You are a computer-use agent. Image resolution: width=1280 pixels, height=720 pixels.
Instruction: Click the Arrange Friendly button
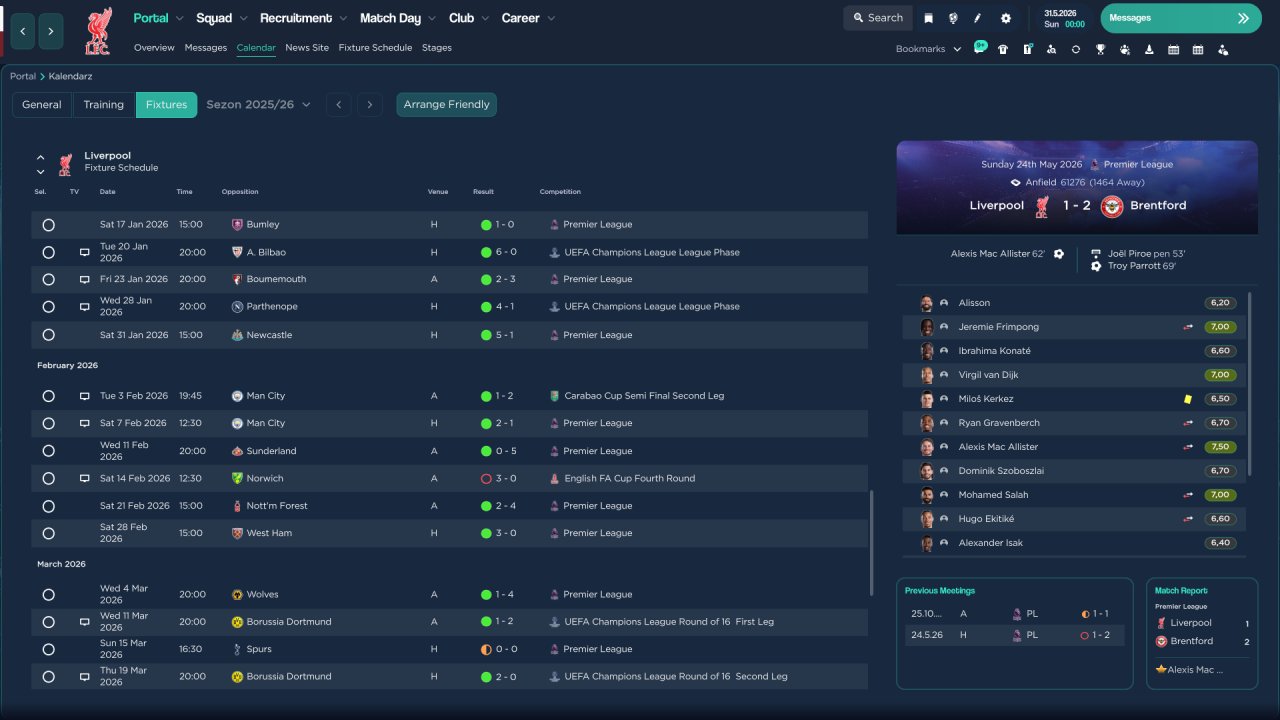446,105
